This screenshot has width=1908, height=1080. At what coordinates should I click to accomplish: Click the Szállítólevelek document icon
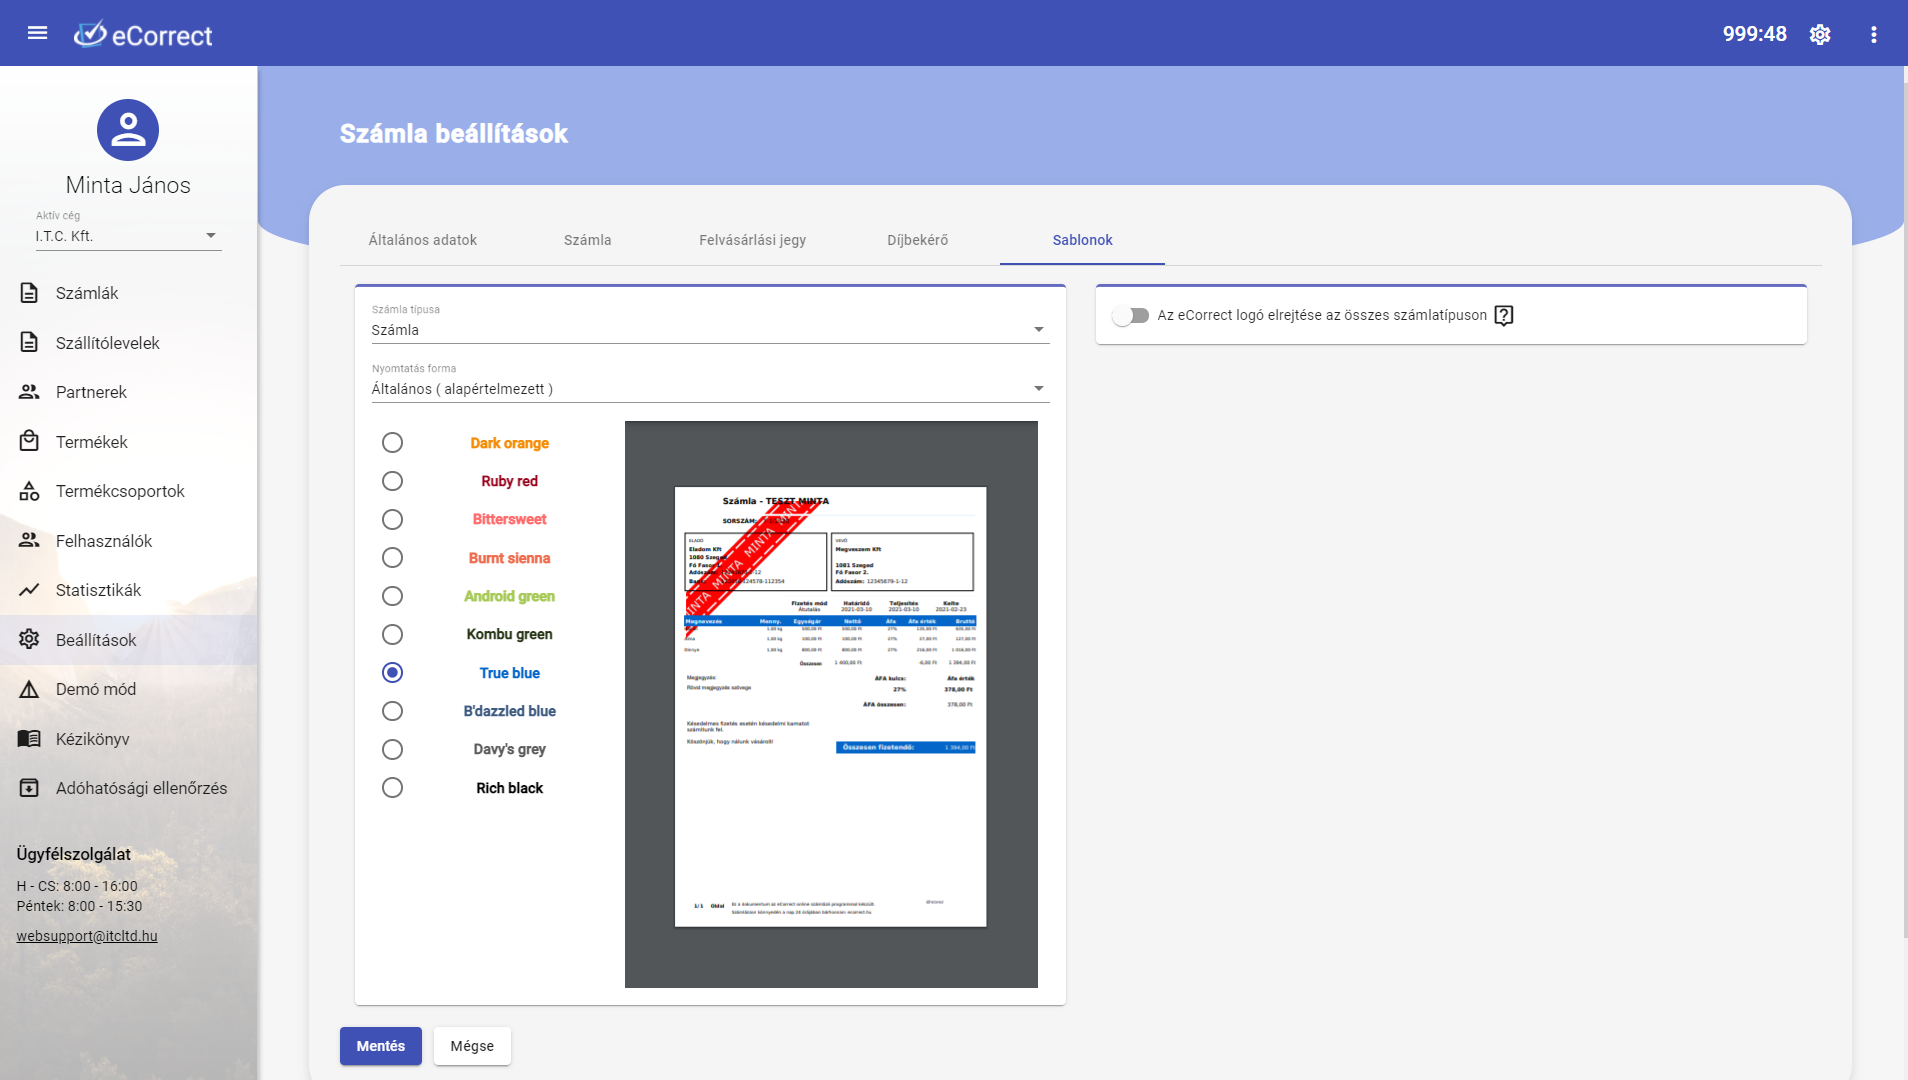(x=29, y=343)
